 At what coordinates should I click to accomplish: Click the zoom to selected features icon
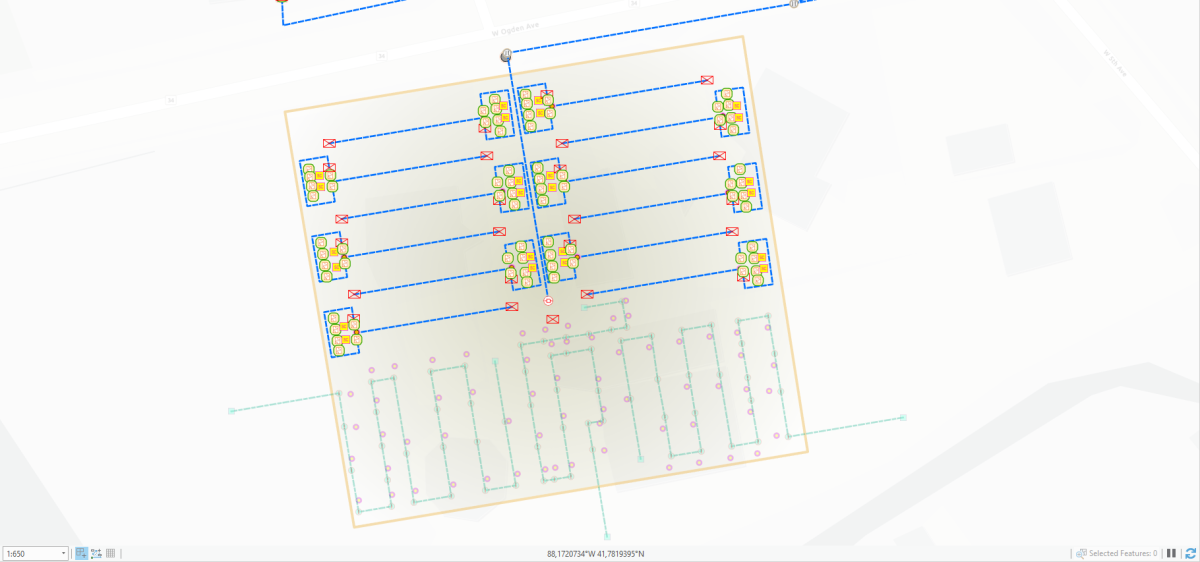pyautogui.click(x=1081, y=553)
